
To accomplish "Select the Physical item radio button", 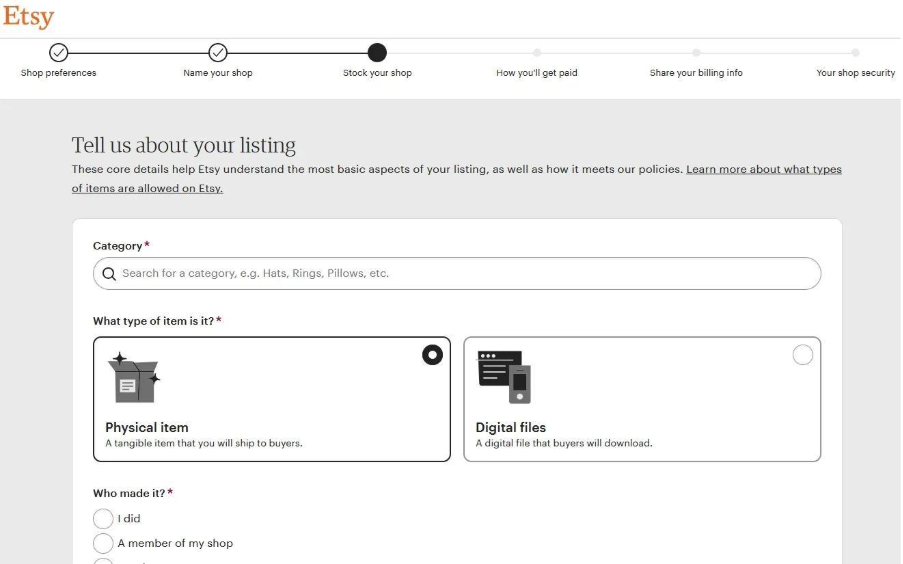I will [432, 355].
